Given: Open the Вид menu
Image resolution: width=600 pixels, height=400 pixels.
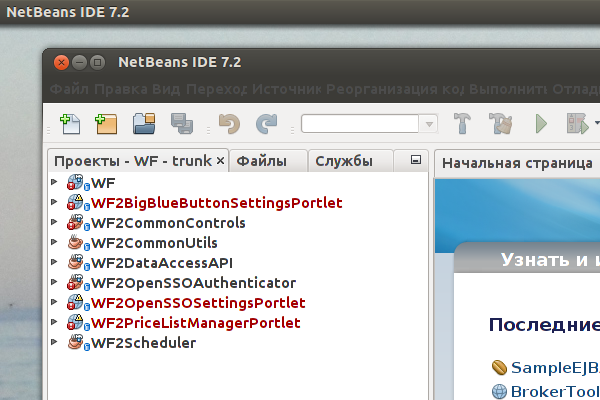Looking at the screenshot, I should [166, 90].
